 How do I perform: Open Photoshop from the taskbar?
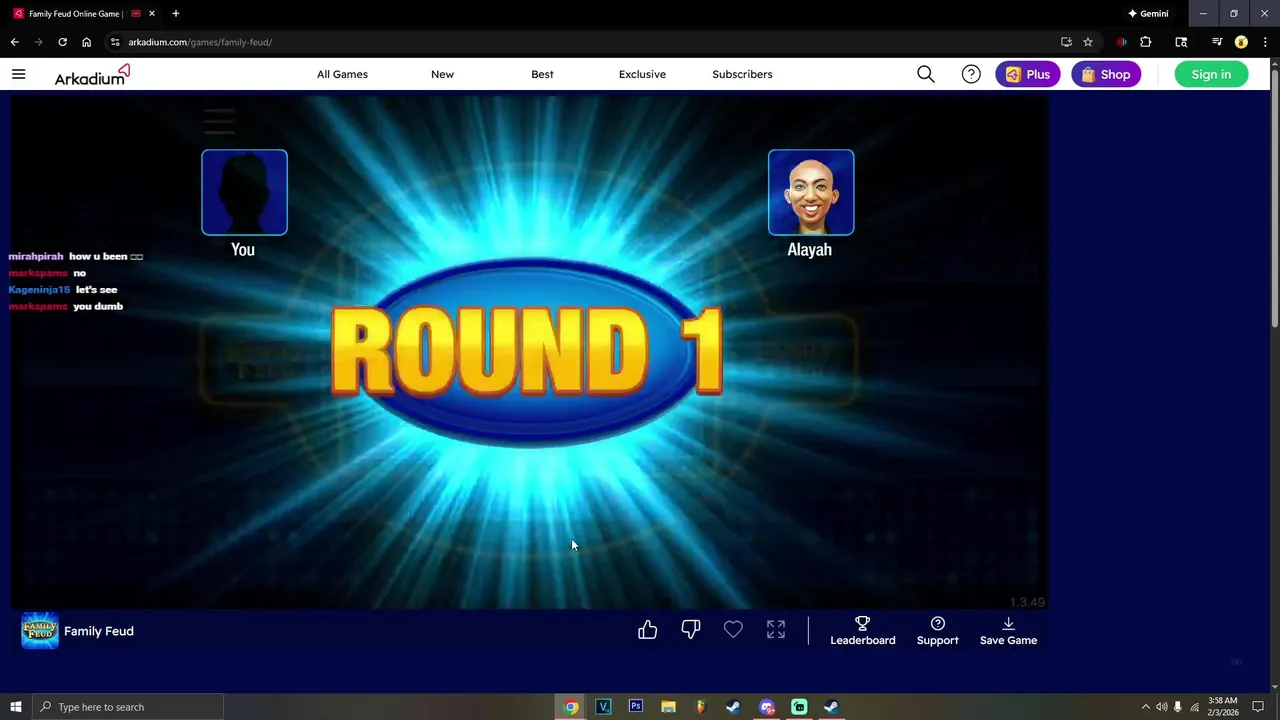click(635, 707)
